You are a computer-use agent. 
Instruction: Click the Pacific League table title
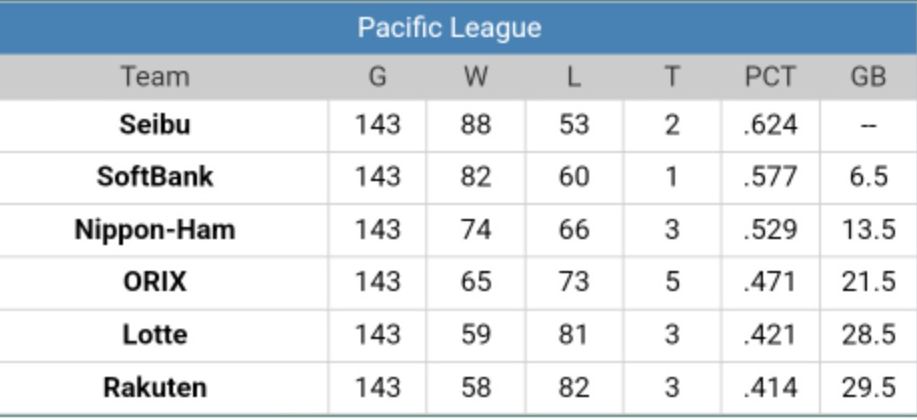[449, 27]
